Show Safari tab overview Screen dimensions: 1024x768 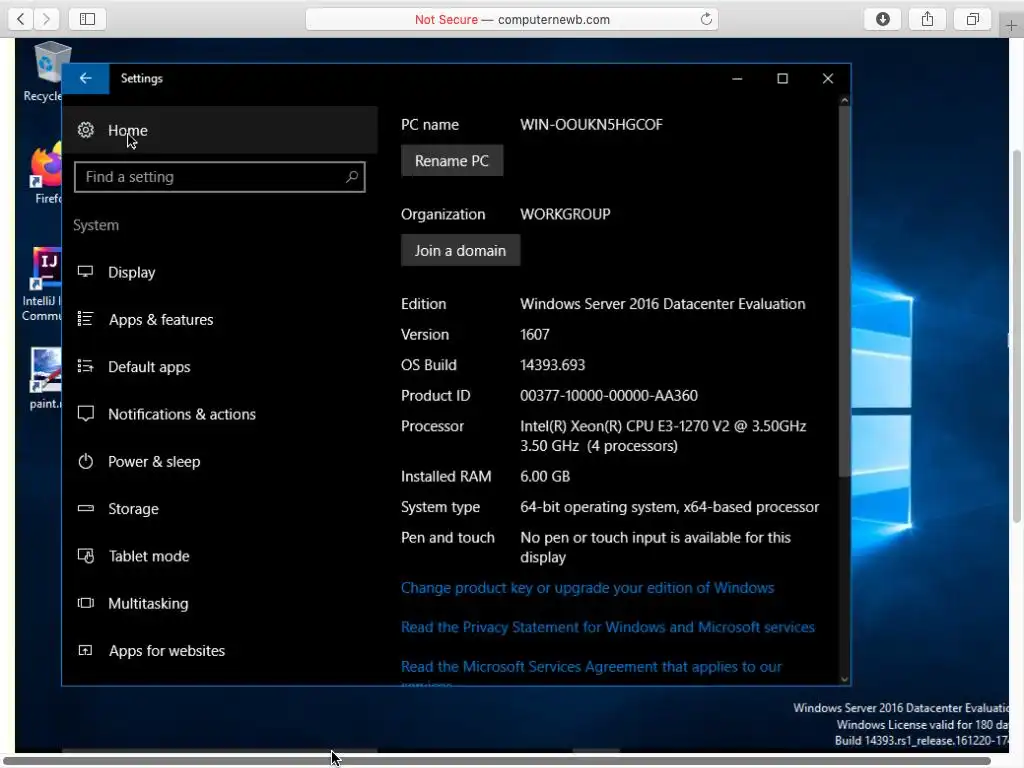coord(972,19)
